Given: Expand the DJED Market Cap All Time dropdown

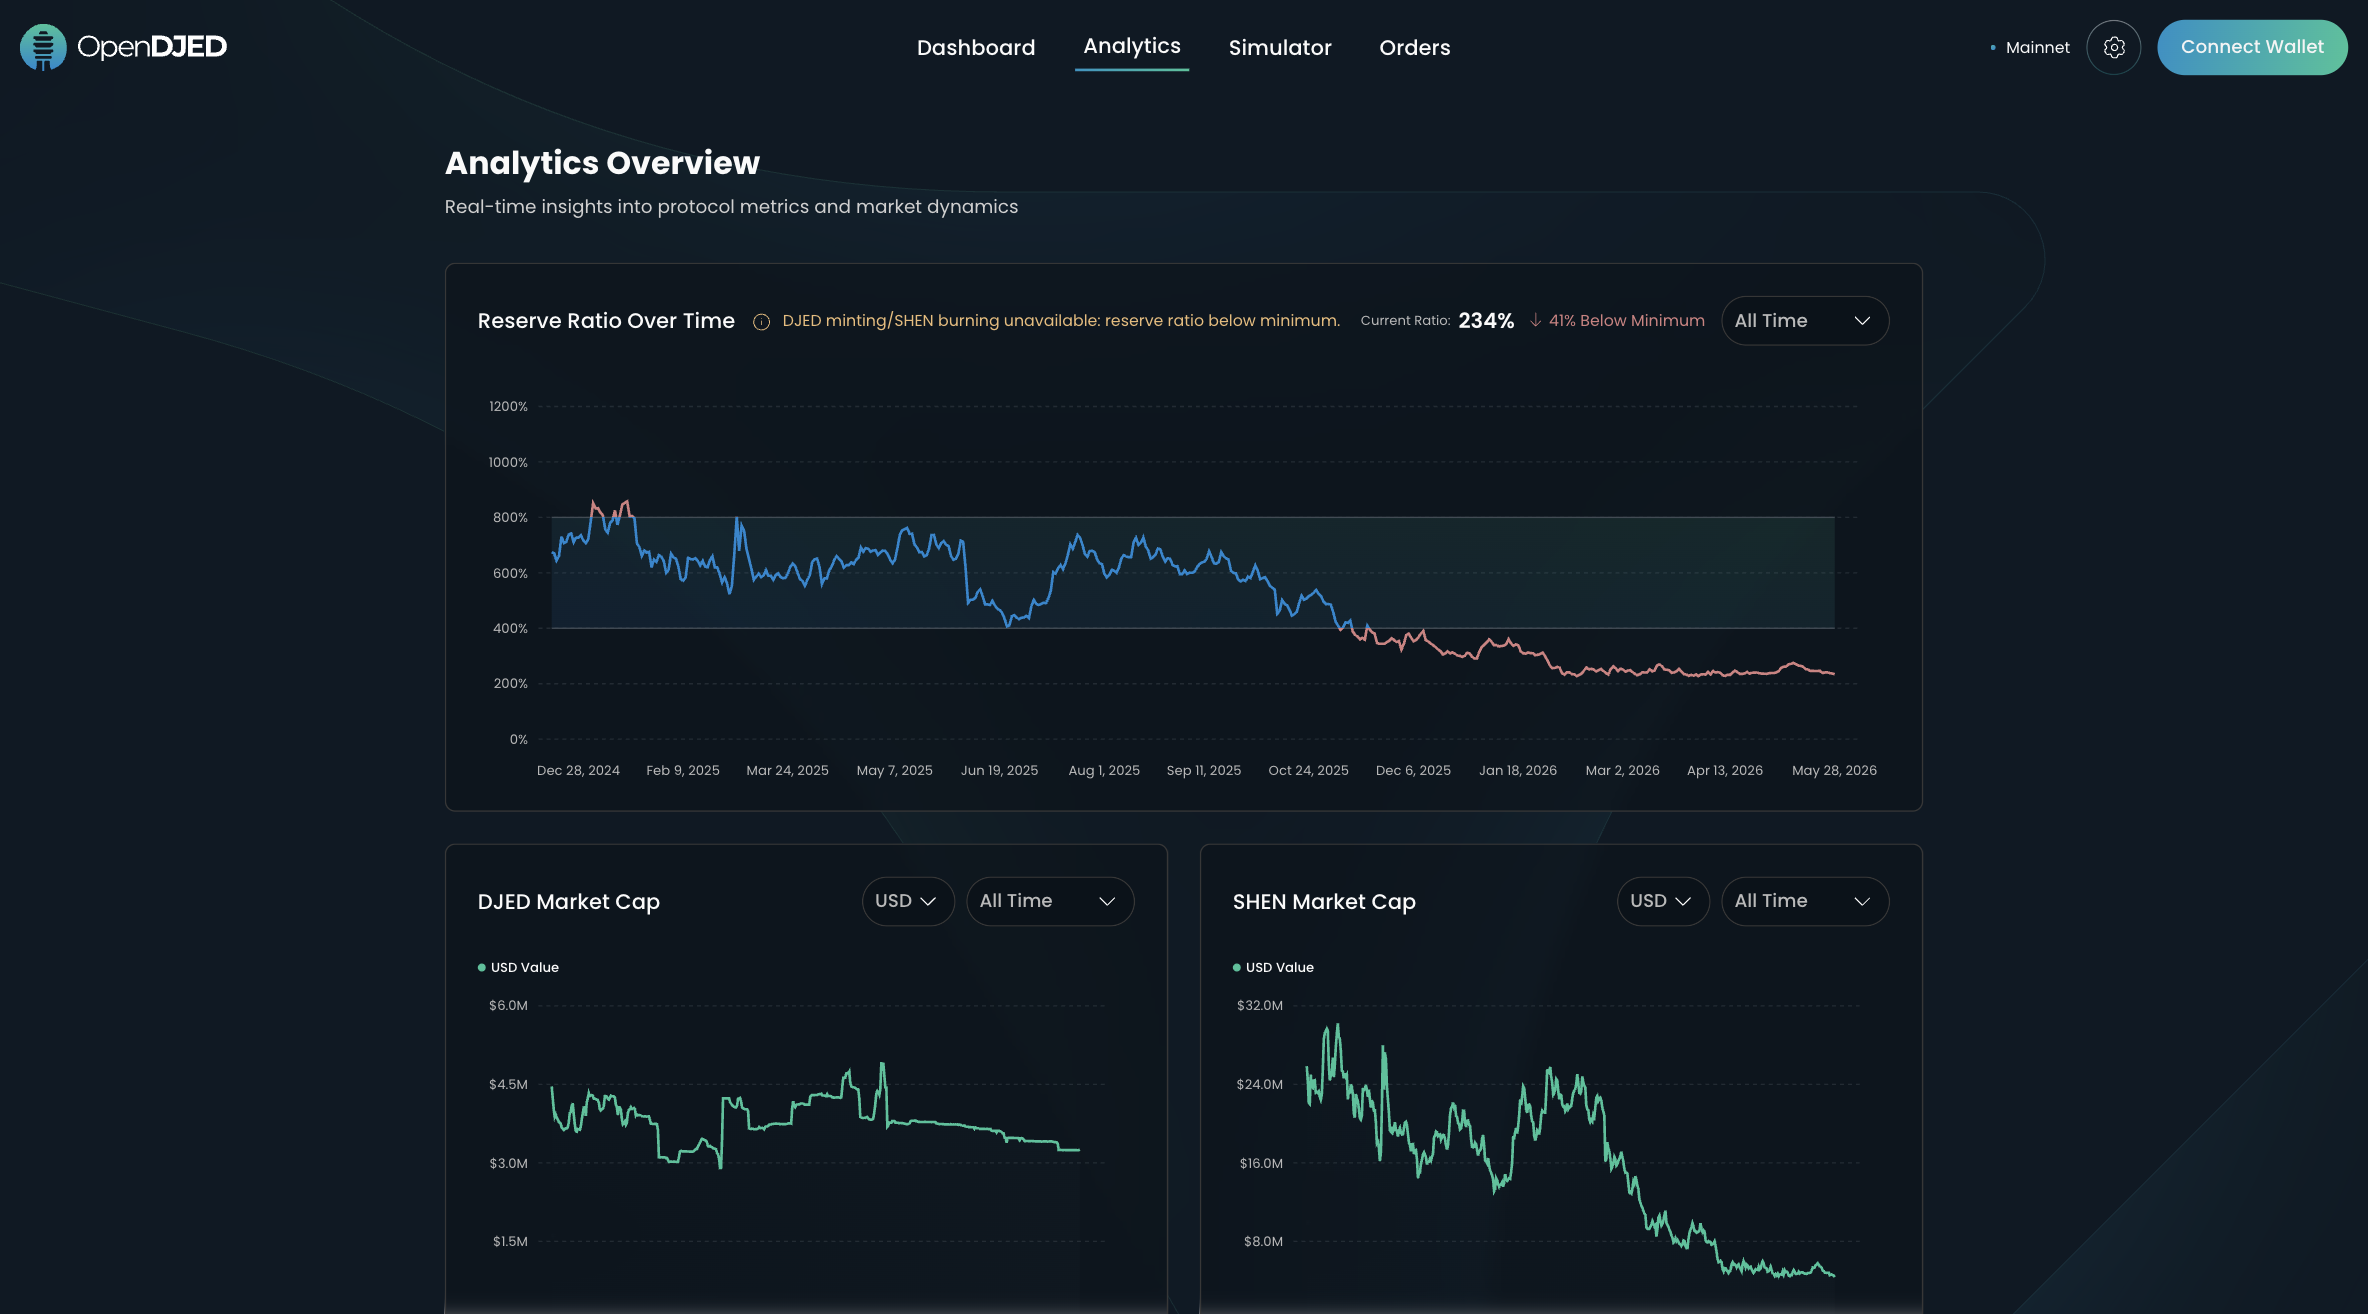Looking at the screenshot, I should [x=1049, y=901].
